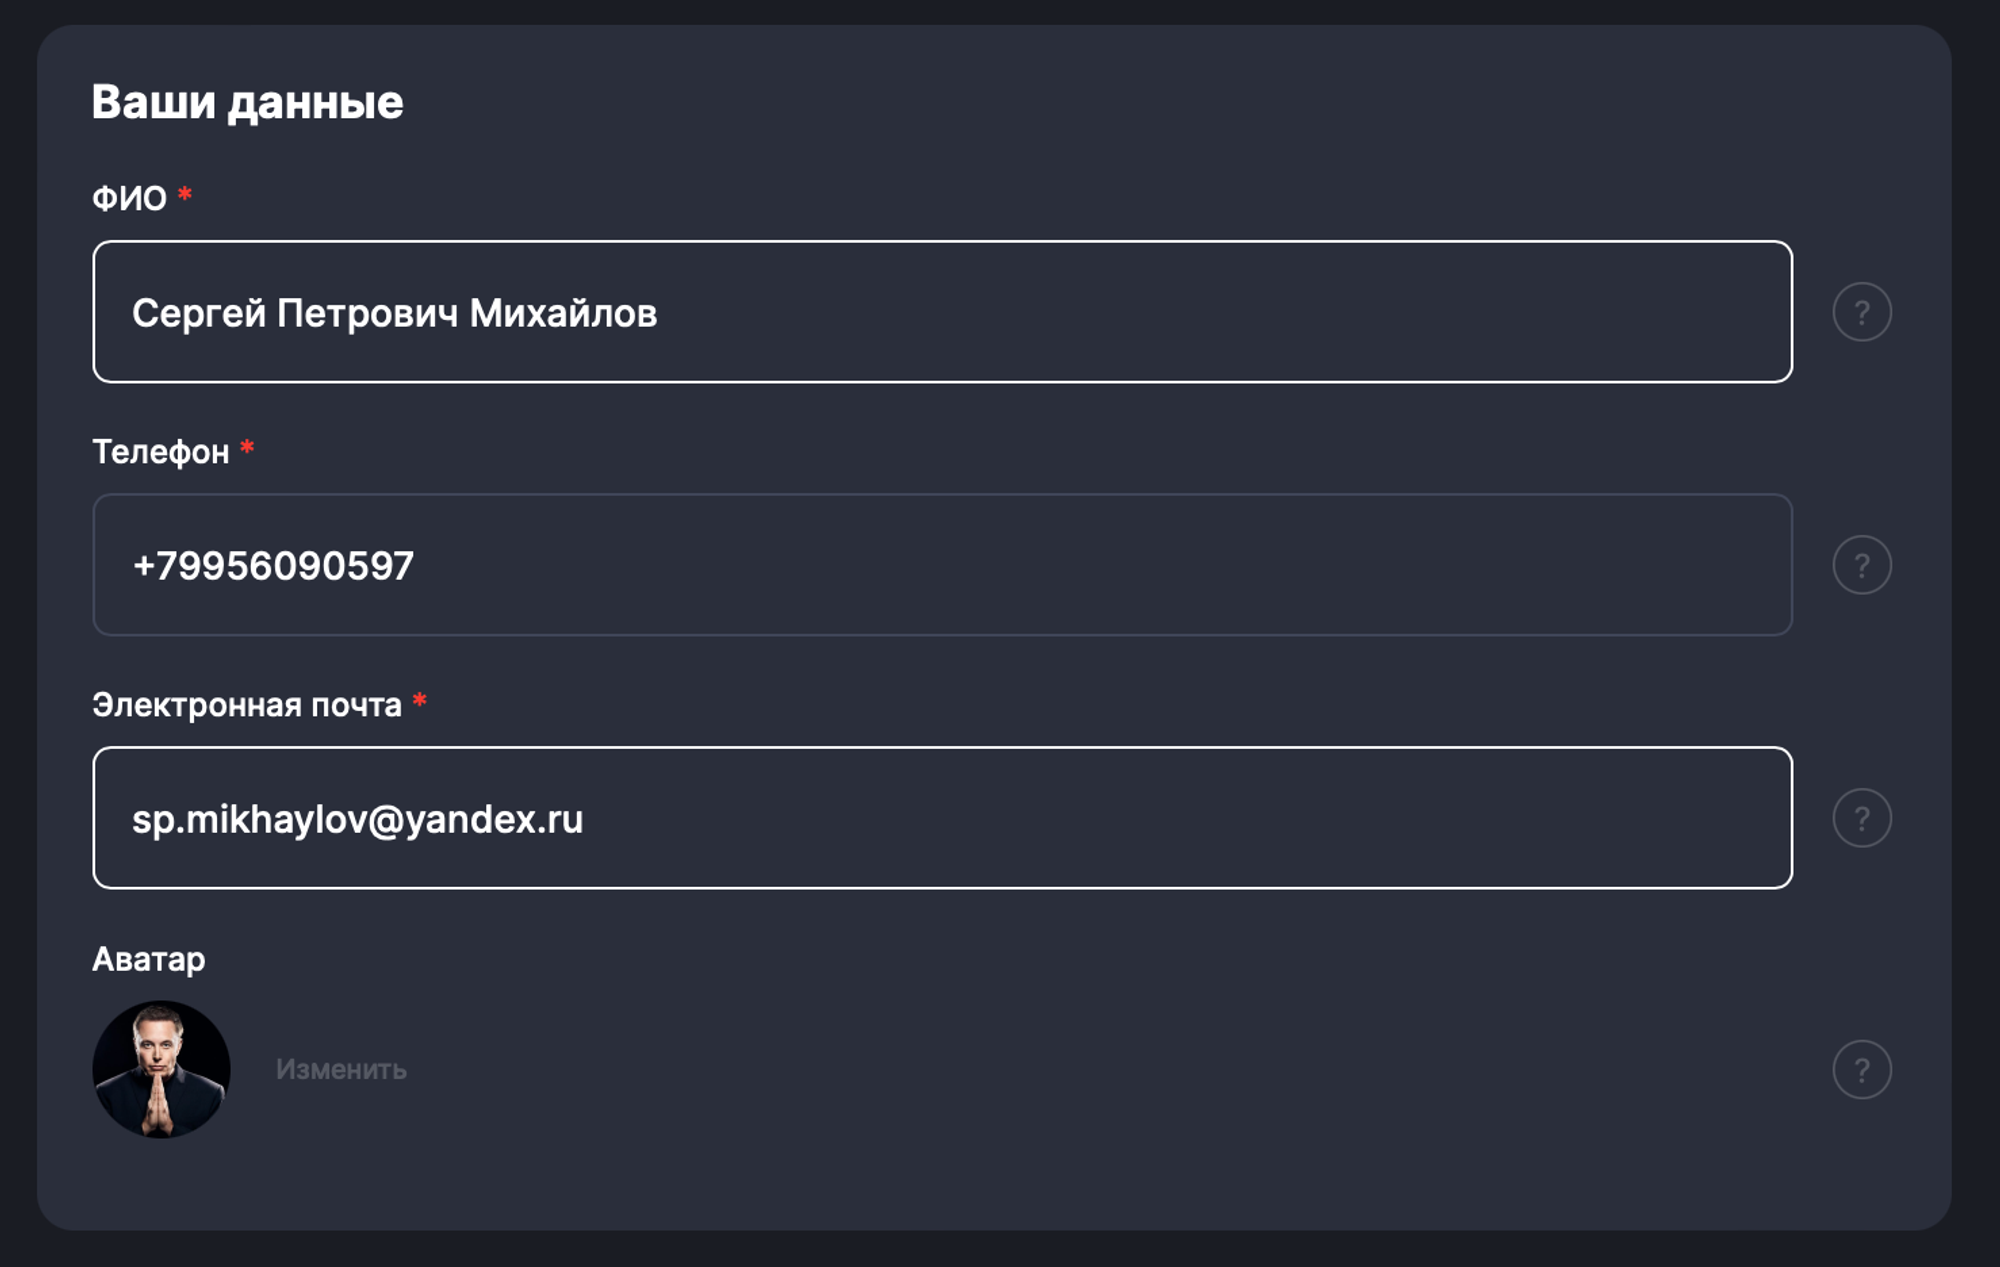Click the ФИО field label
2000x1267 pixels.
tap(129, 199)
